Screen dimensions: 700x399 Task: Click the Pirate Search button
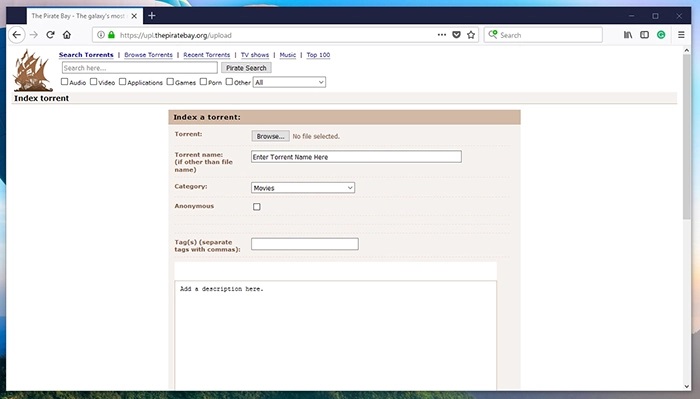246,68
